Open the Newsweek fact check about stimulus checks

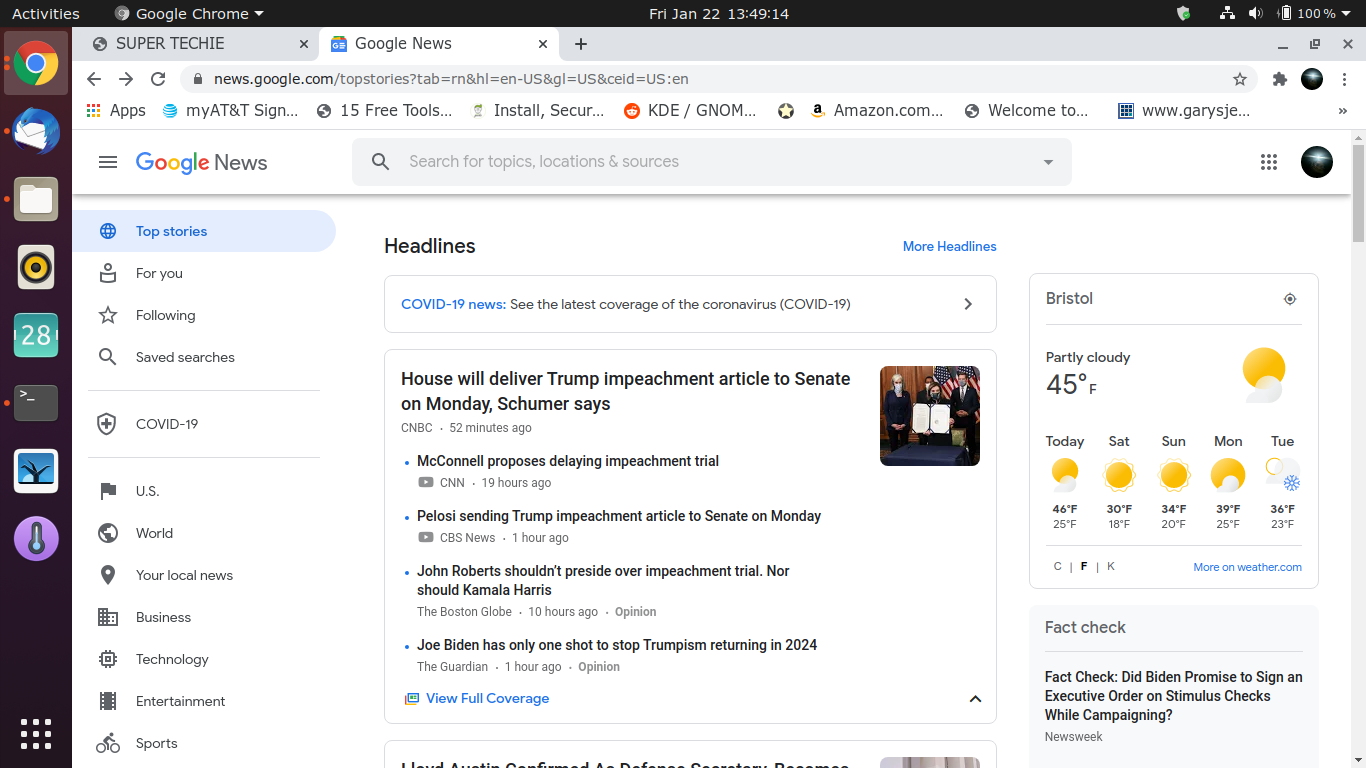coord(1173,696)
